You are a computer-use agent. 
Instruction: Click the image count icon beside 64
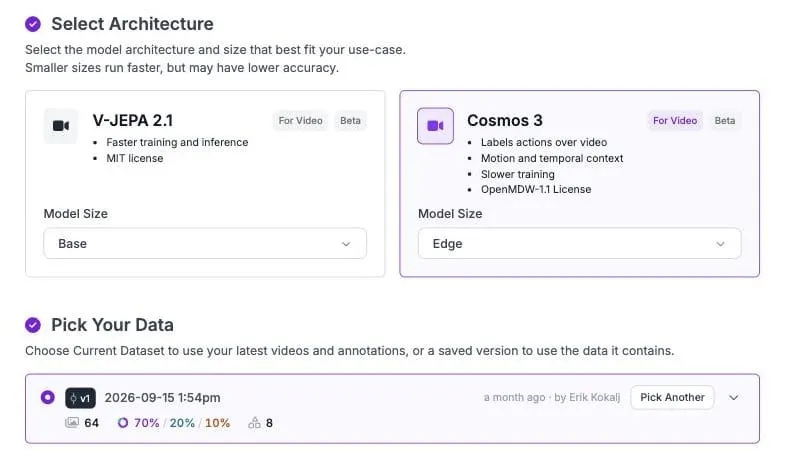(72, 422)
